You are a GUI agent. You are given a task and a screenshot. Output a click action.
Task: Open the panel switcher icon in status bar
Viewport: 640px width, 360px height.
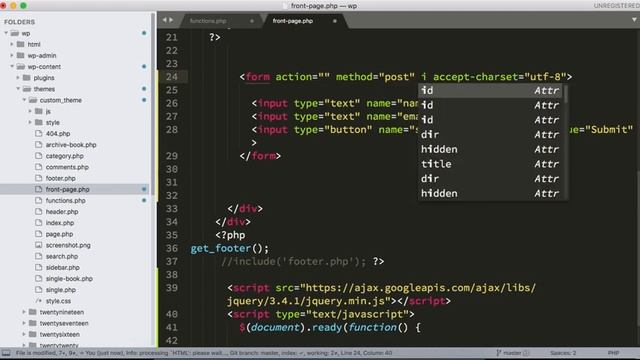[x=6, y=353]
